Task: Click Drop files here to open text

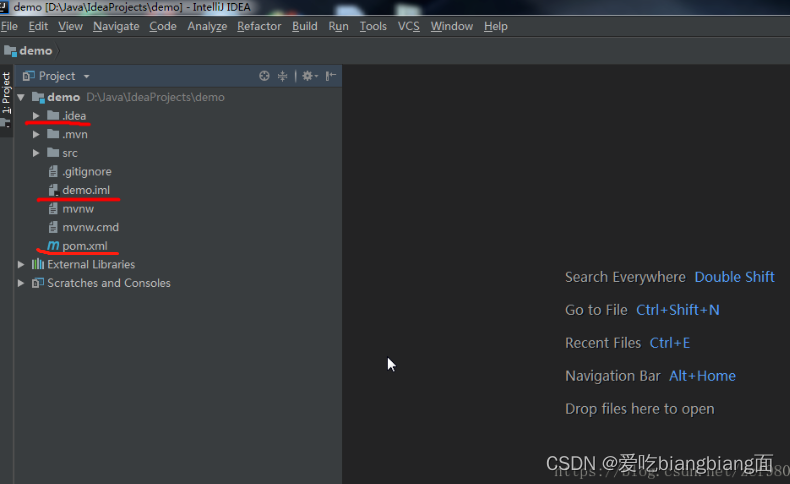Action: (639, 409)
